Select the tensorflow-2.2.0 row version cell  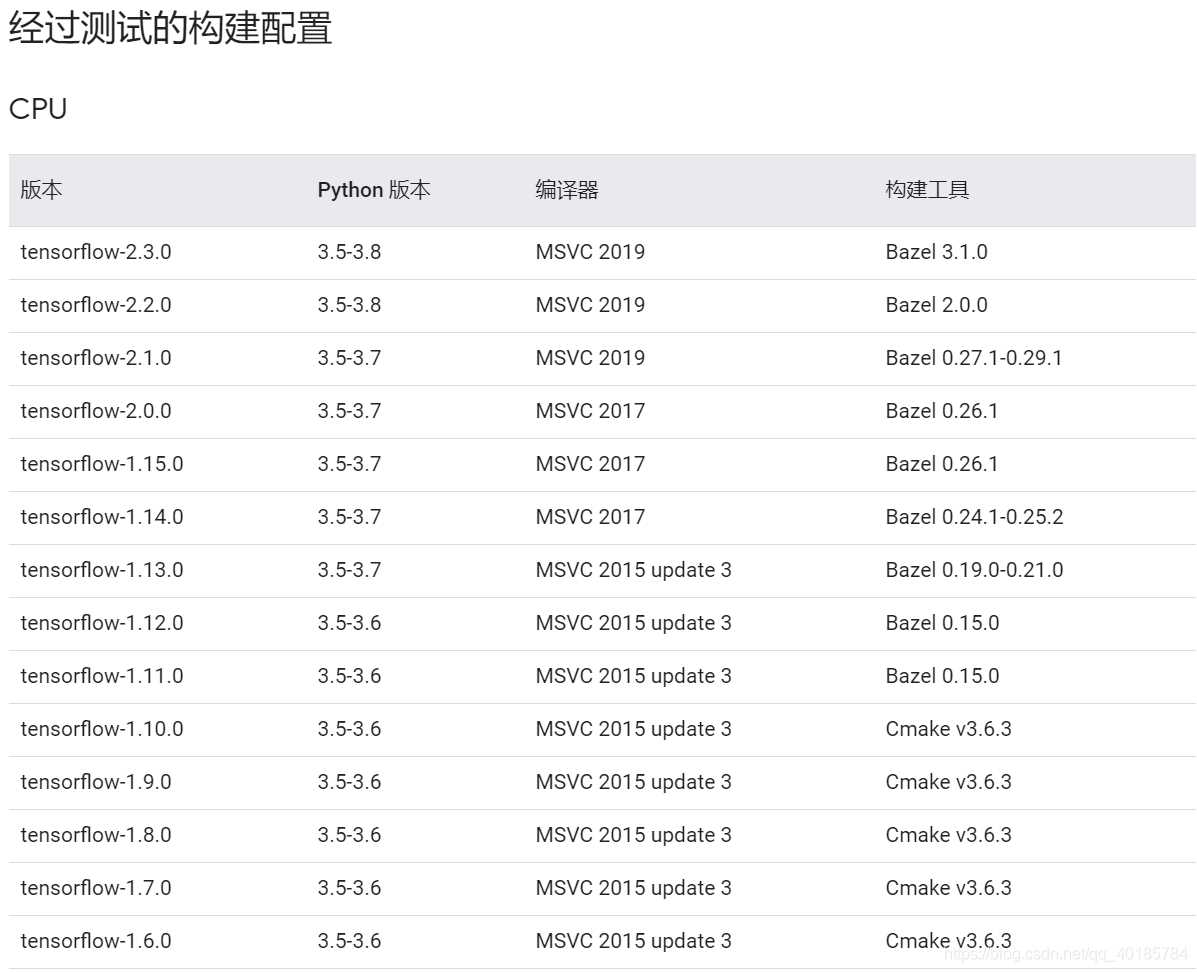(x=96, y=305)
